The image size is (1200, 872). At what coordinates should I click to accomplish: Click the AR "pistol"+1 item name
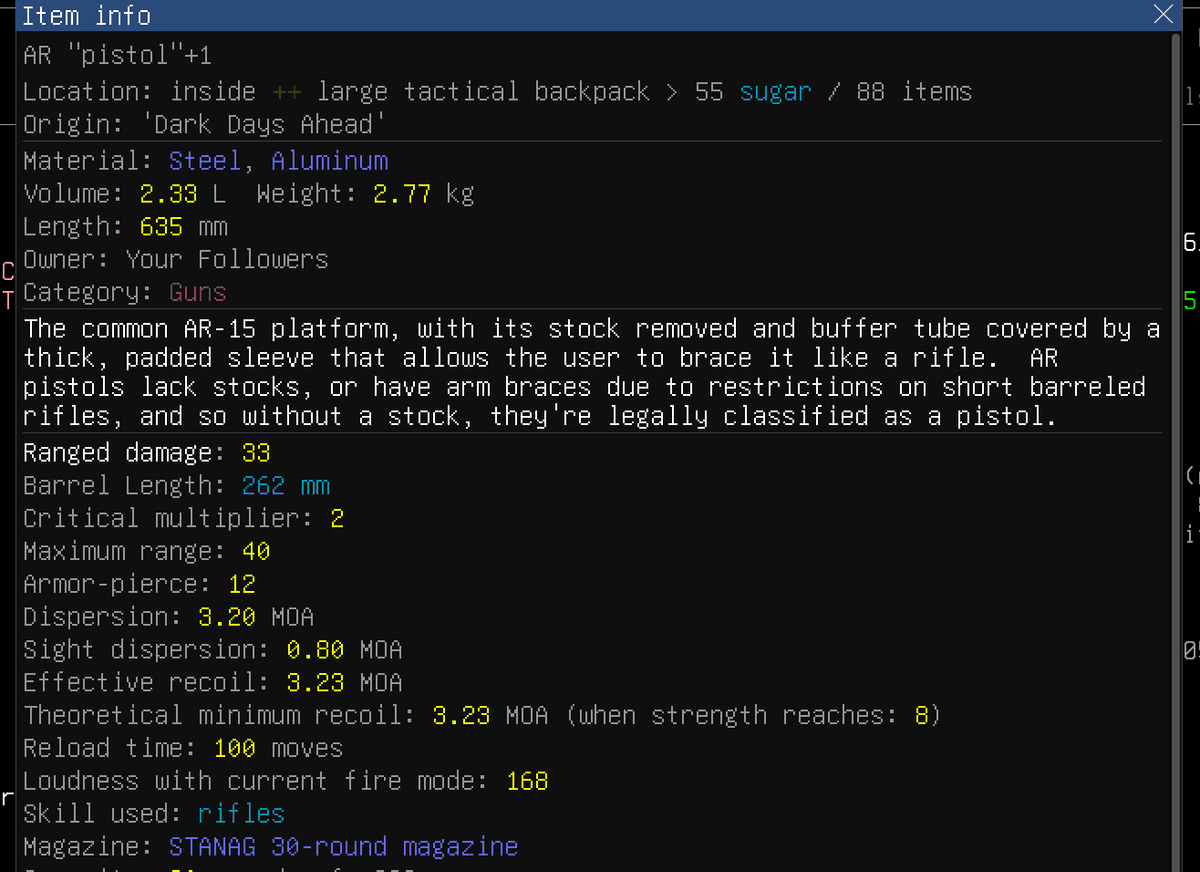pyautogui.click(x=117, y=55)
